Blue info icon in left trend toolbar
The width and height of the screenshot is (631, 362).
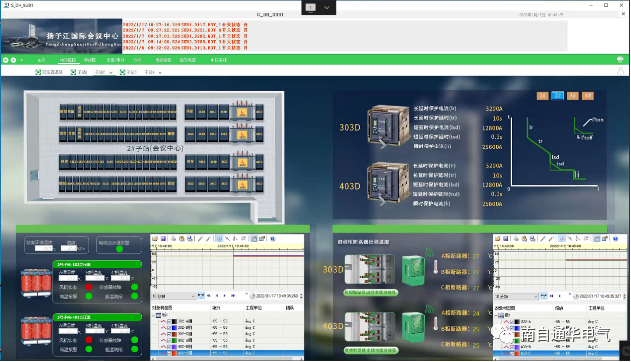coord(272,239)
